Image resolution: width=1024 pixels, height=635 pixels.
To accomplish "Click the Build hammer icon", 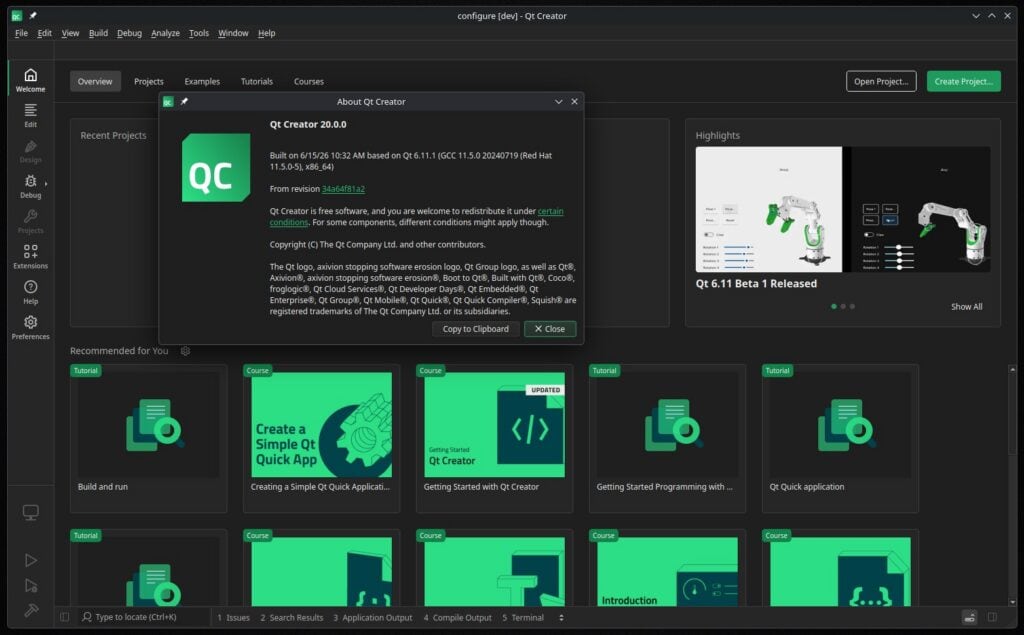I will click(x=31, y=610).
